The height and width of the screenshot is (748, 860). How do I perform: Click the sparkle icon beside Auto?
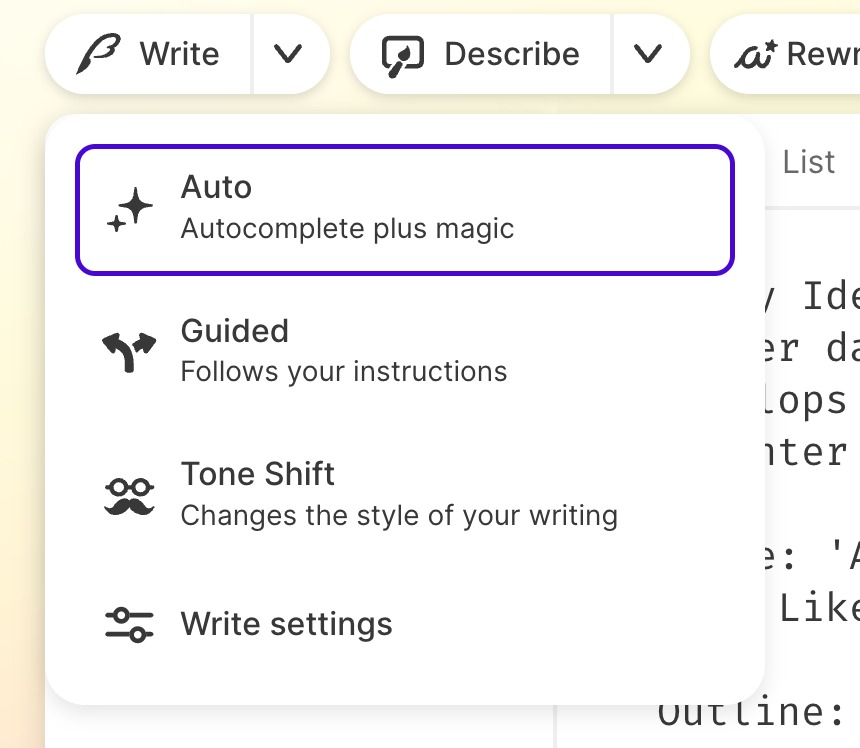(130, 210)
